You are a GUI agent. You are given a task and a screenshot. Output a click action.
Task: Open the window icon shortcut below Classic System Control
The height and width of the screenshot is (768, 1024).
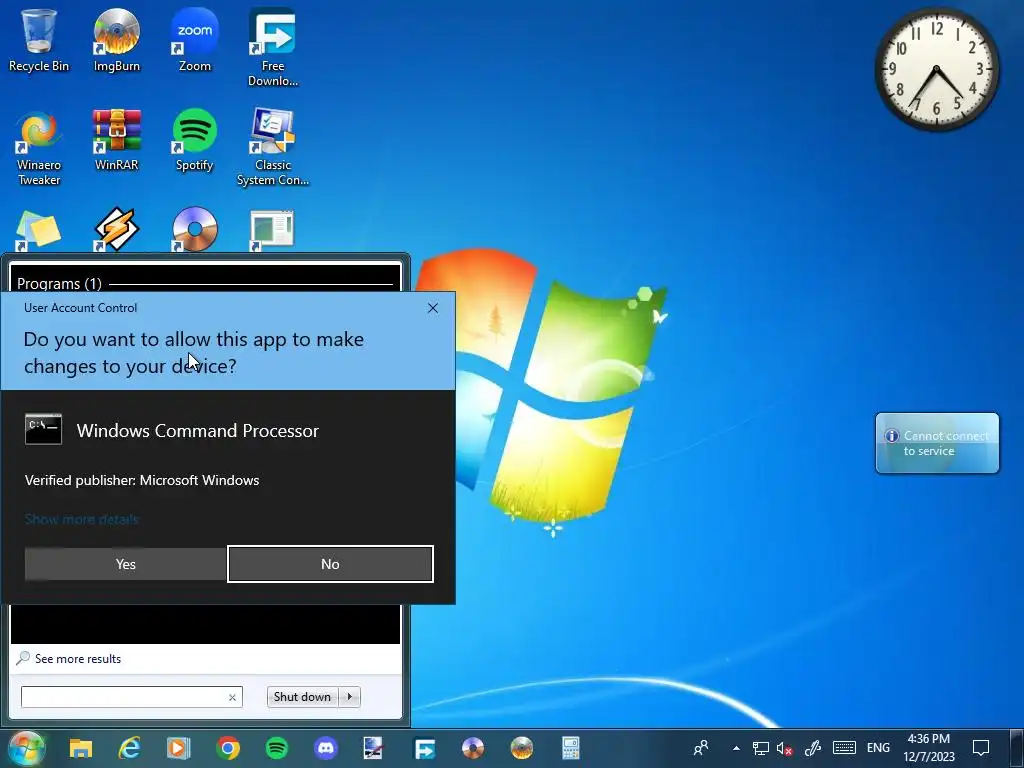click(272, 230)
